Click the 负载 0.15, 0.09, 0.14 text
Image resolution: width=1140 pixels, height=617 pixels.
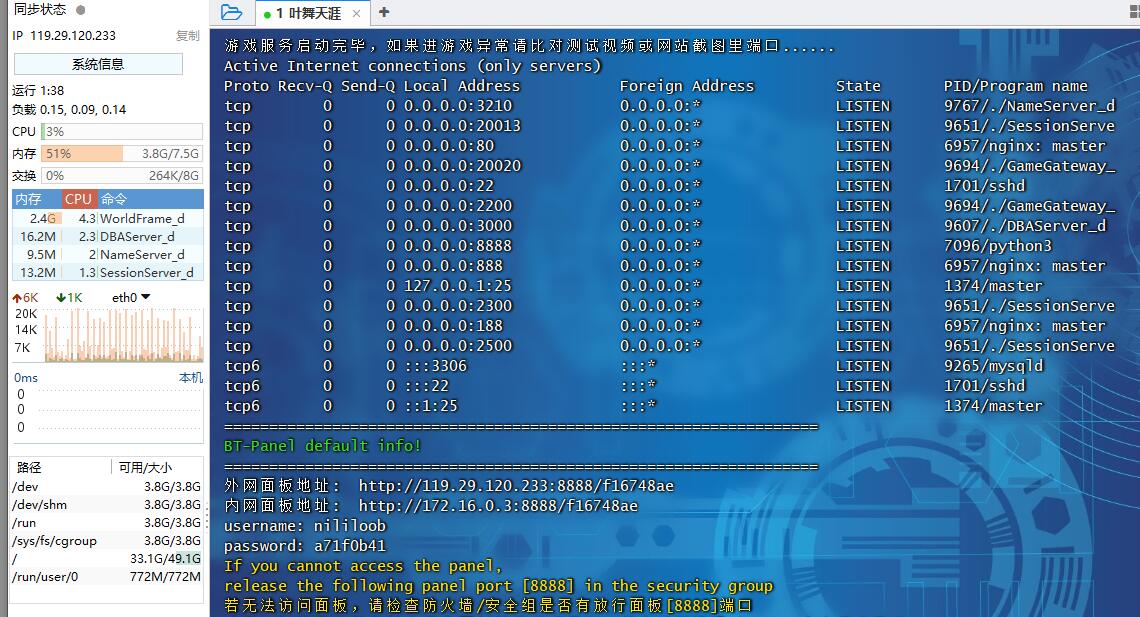pyautogui.click(x=69, y=110)
